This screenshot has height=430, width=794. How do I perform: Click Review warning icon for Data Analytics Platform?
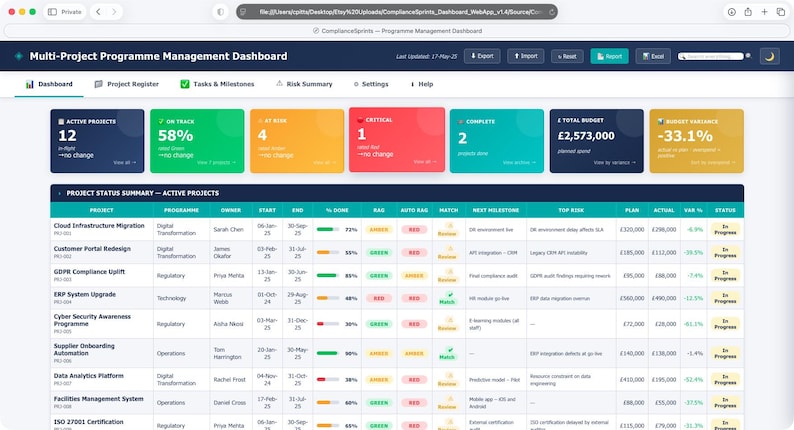(449, 376)
